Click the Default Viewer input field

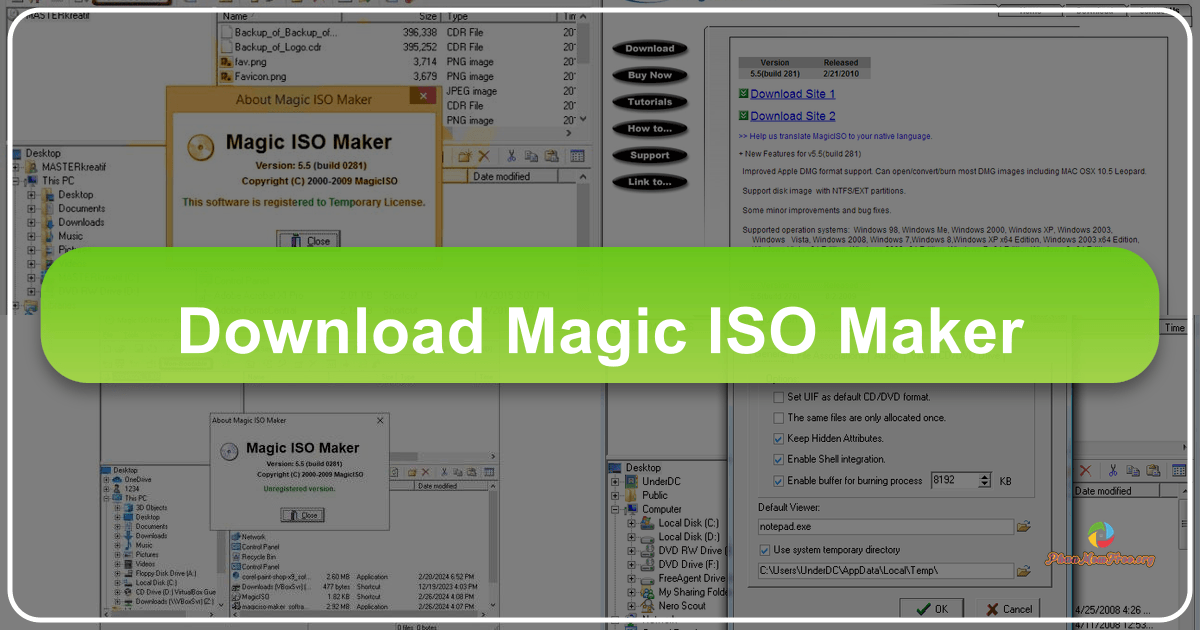pos(885,526)
